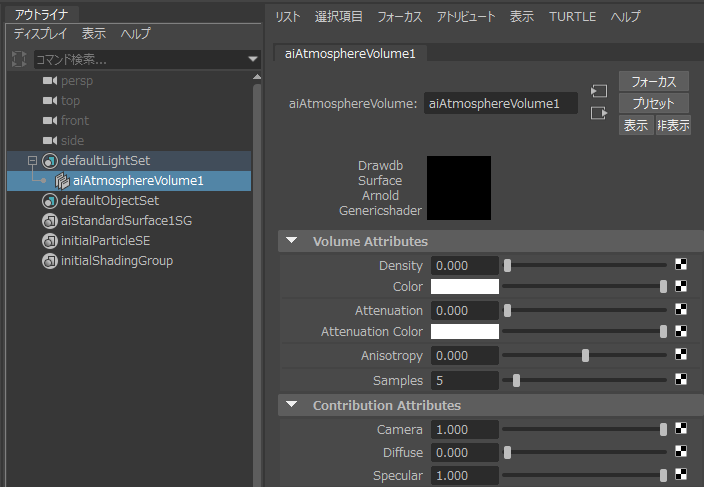
Task: Click the Camera slider handle
Action: tap(663, 430)
